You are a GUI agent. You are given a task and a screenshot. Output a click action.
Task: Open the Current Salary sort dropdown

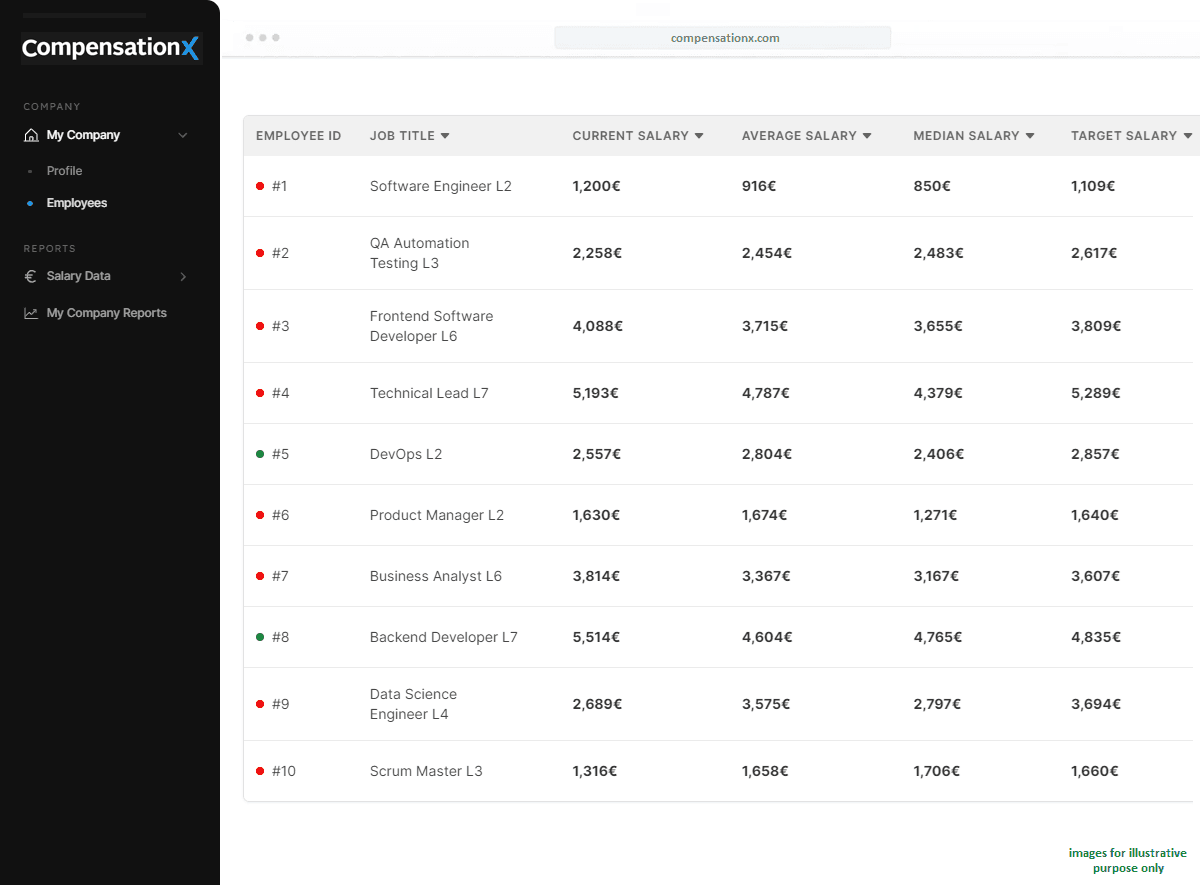(699, 136)
